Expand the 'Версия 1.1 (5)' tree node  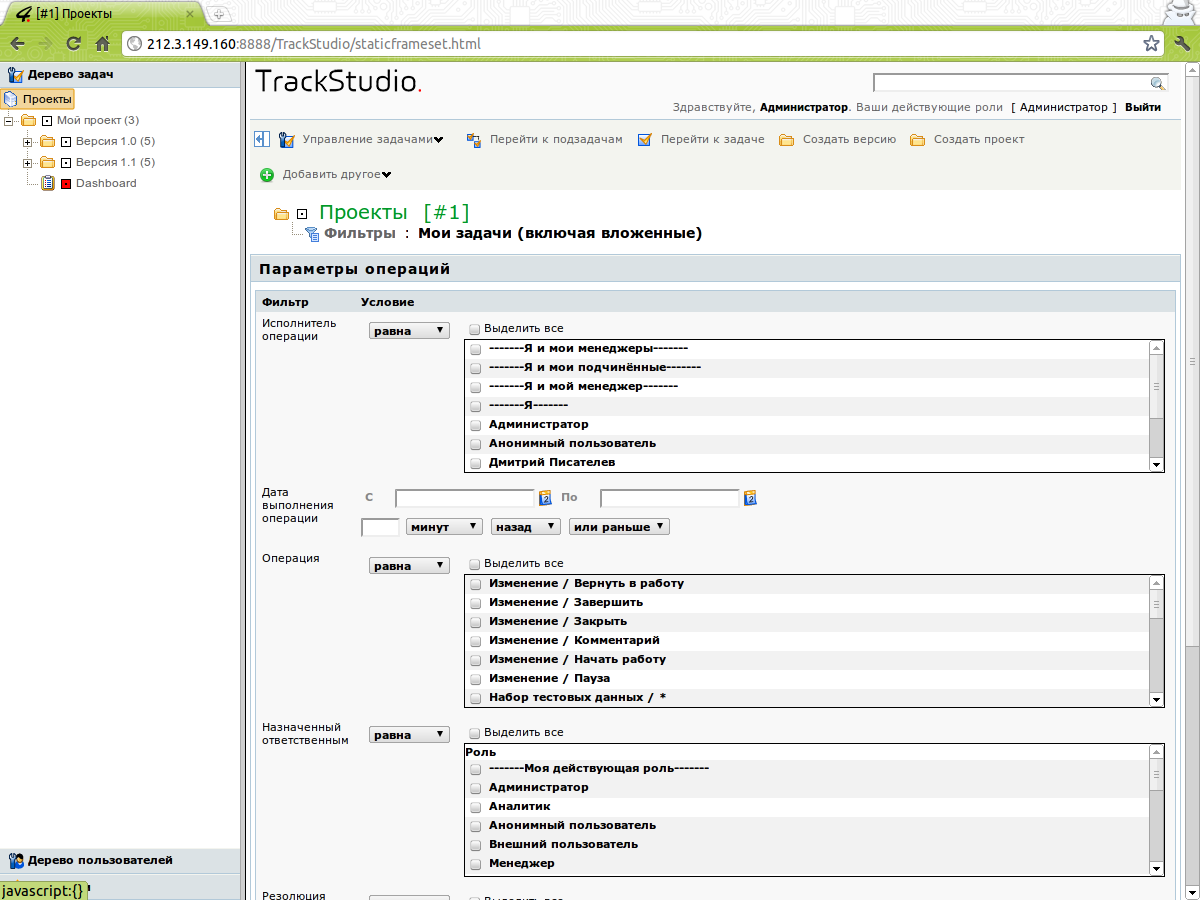28,162
